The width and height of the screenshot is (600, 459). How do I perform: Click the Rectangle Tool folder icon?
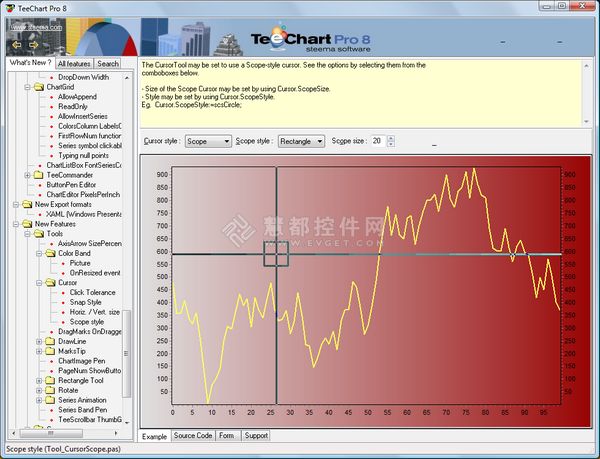click(x=51, y=381)
